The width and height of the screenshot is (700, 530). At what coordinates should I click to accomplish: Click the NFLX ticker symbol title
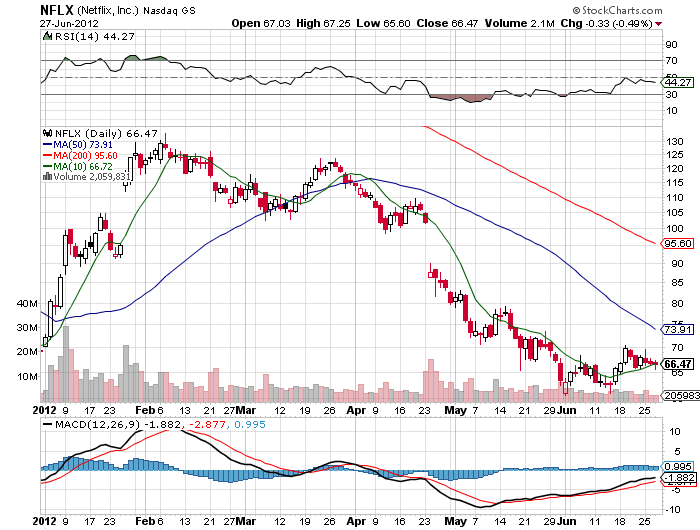(57, 10)
